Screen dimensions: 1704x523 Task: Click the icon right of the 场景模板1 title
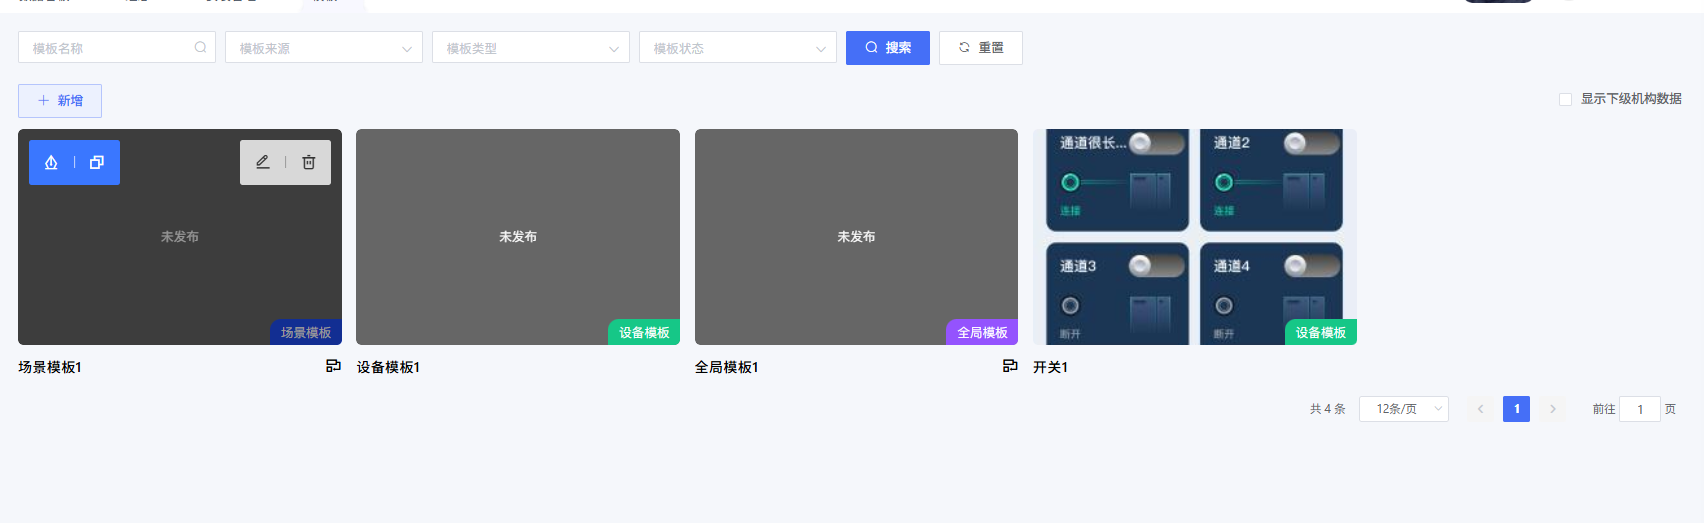tap(333, 366)
